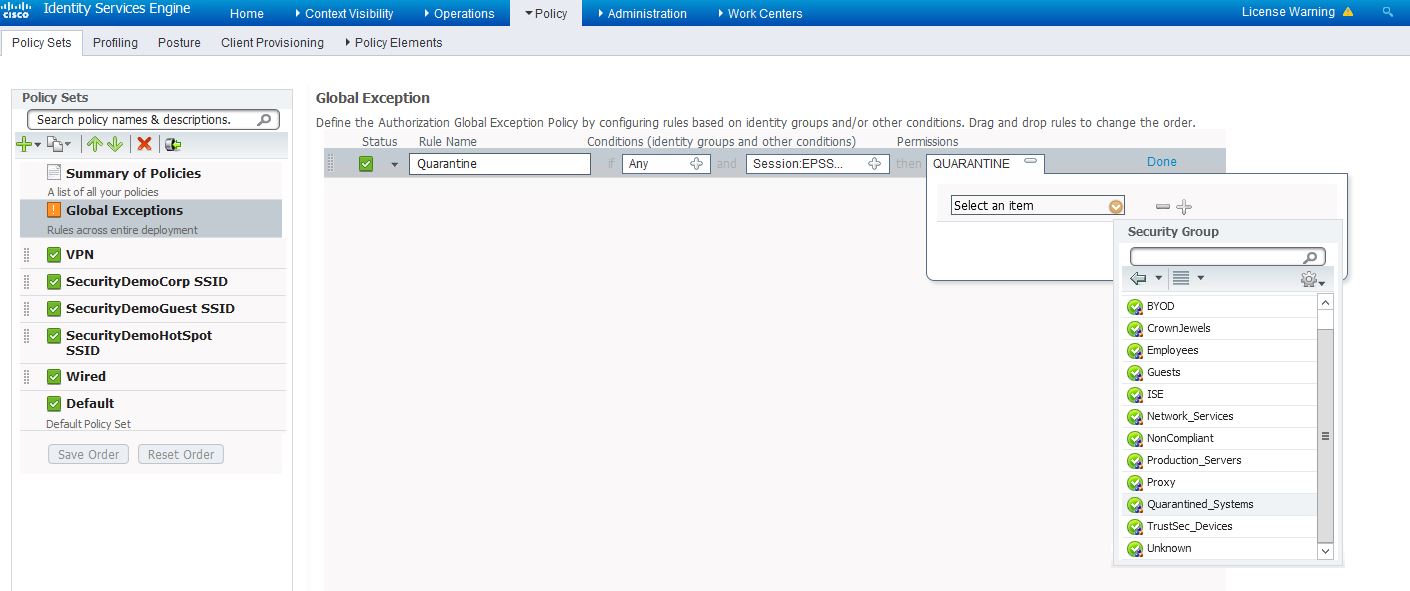The width and height of the screenshot is (1410, 591).
Task: Click gear settings icon in Security Group popup
Action: point(1308,279)
